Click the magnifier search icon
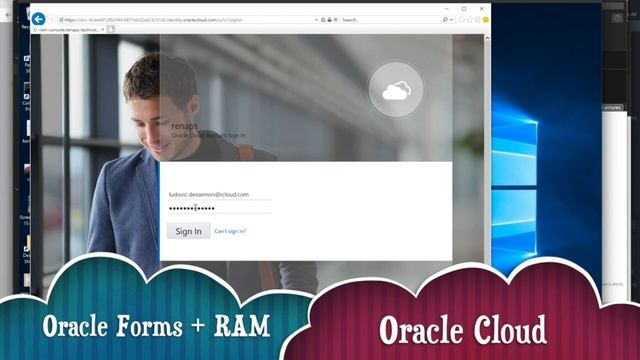Screen dimensions: 640x360 [445, 20]
